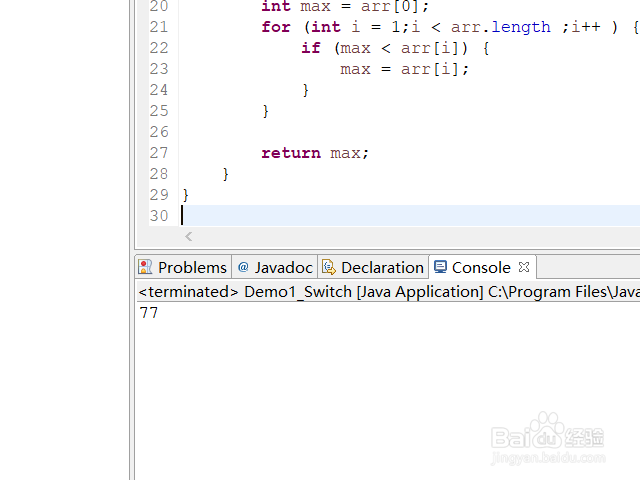The width and height of the screenshot is (640, 480).
Task: Click the Problems tab icon
Action: click(x=145, y=267)
